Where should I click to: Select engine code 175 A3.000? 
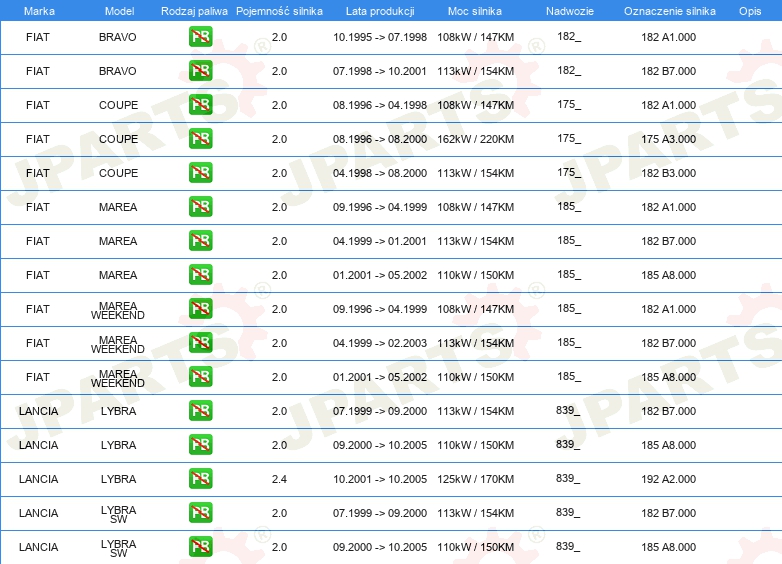coord(668,139)
